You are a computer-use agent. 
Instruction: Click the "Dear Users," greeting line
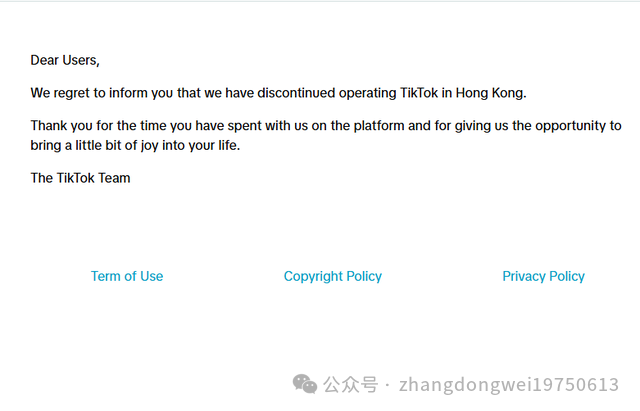coord(65,60)
